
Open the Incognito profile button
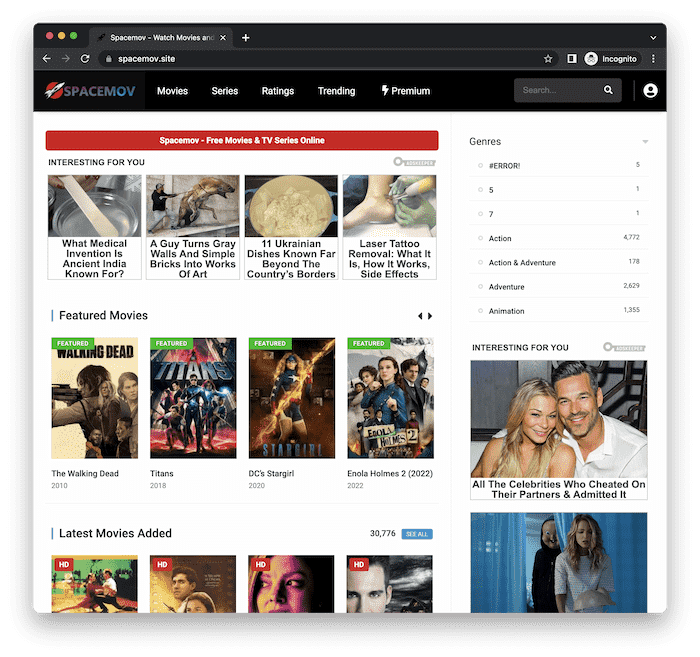[x=611, y=59]
